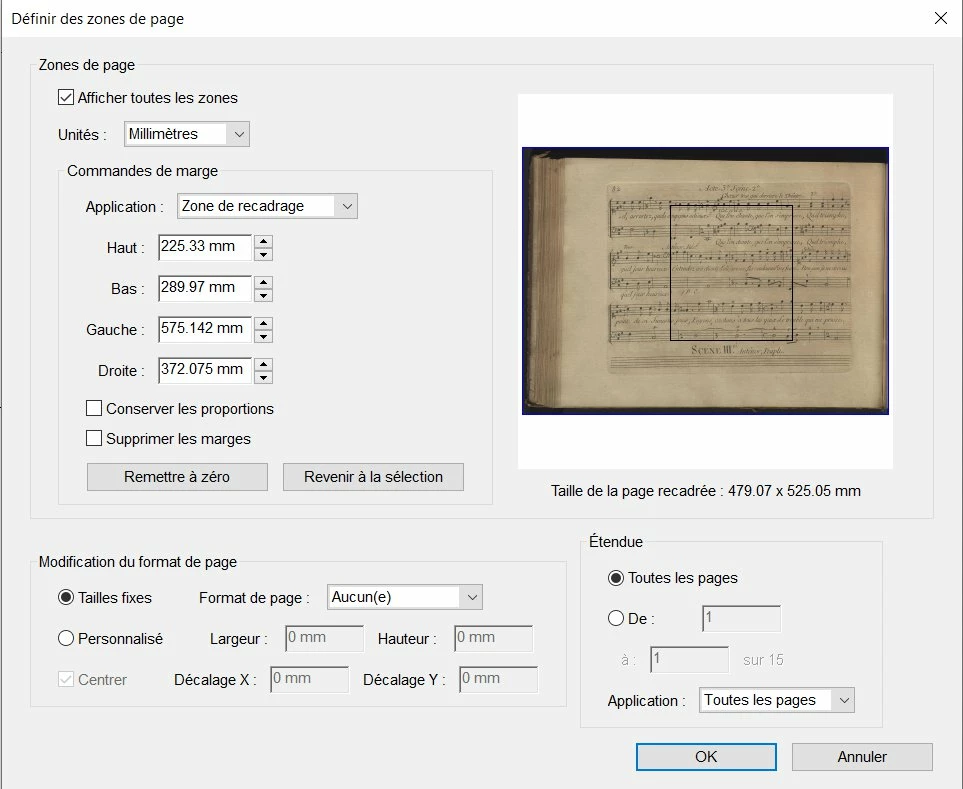Uncheck Afficher toutes les zones checkbox
963x789 pixels.
pyautogui.click(x=66, y=97)
